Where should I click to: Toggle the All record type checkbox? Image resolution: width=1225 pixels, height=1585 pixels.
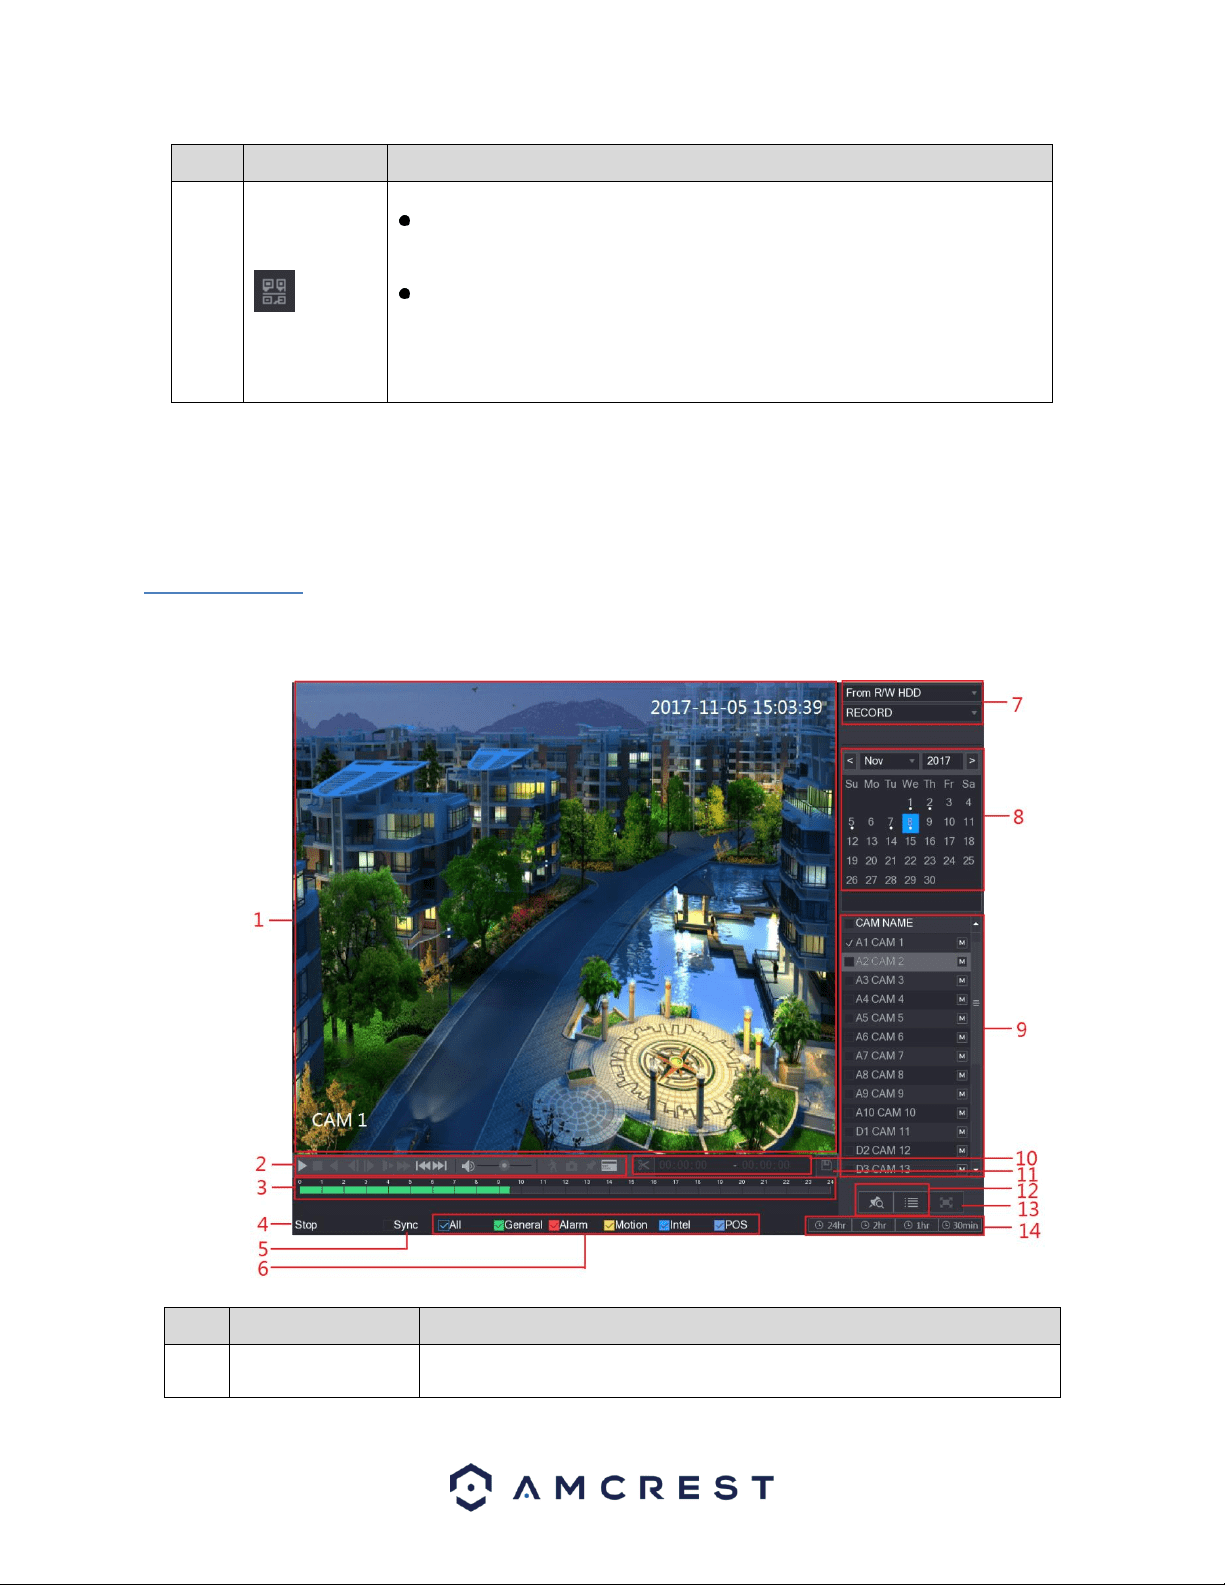[x=444, y=1225]
